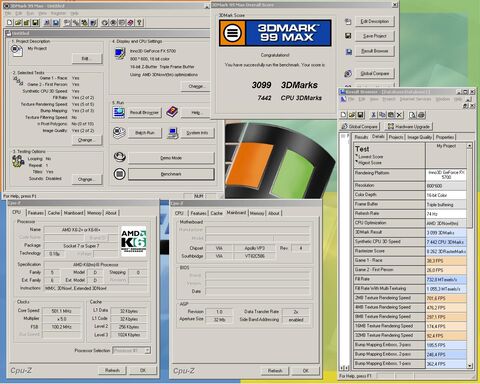The width and height of the screenshot is (480, 384).
Task: Click the purple help book icon
Action: pyautogui.click(x=172, y=112)
